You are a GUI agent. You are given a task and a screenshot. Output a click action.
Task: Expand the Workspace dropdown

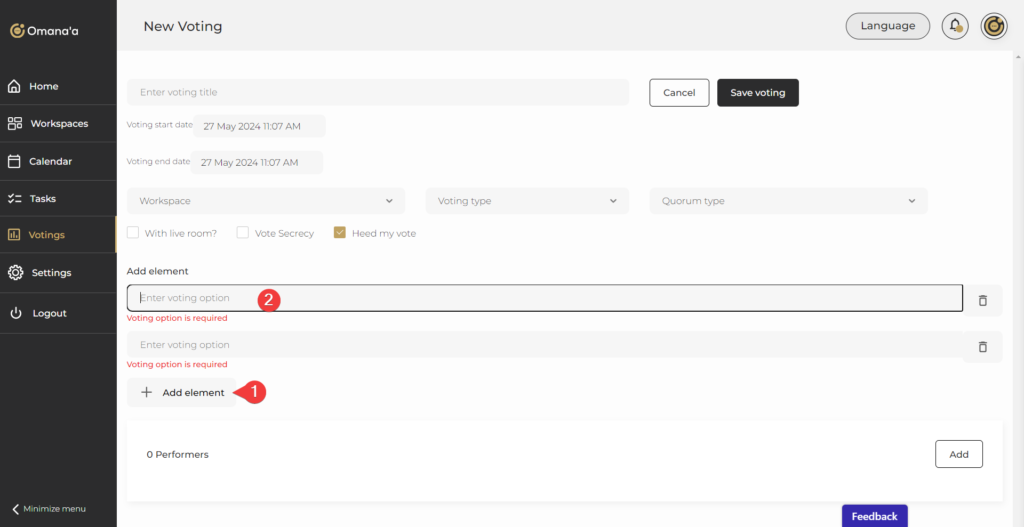click(266, 201)
